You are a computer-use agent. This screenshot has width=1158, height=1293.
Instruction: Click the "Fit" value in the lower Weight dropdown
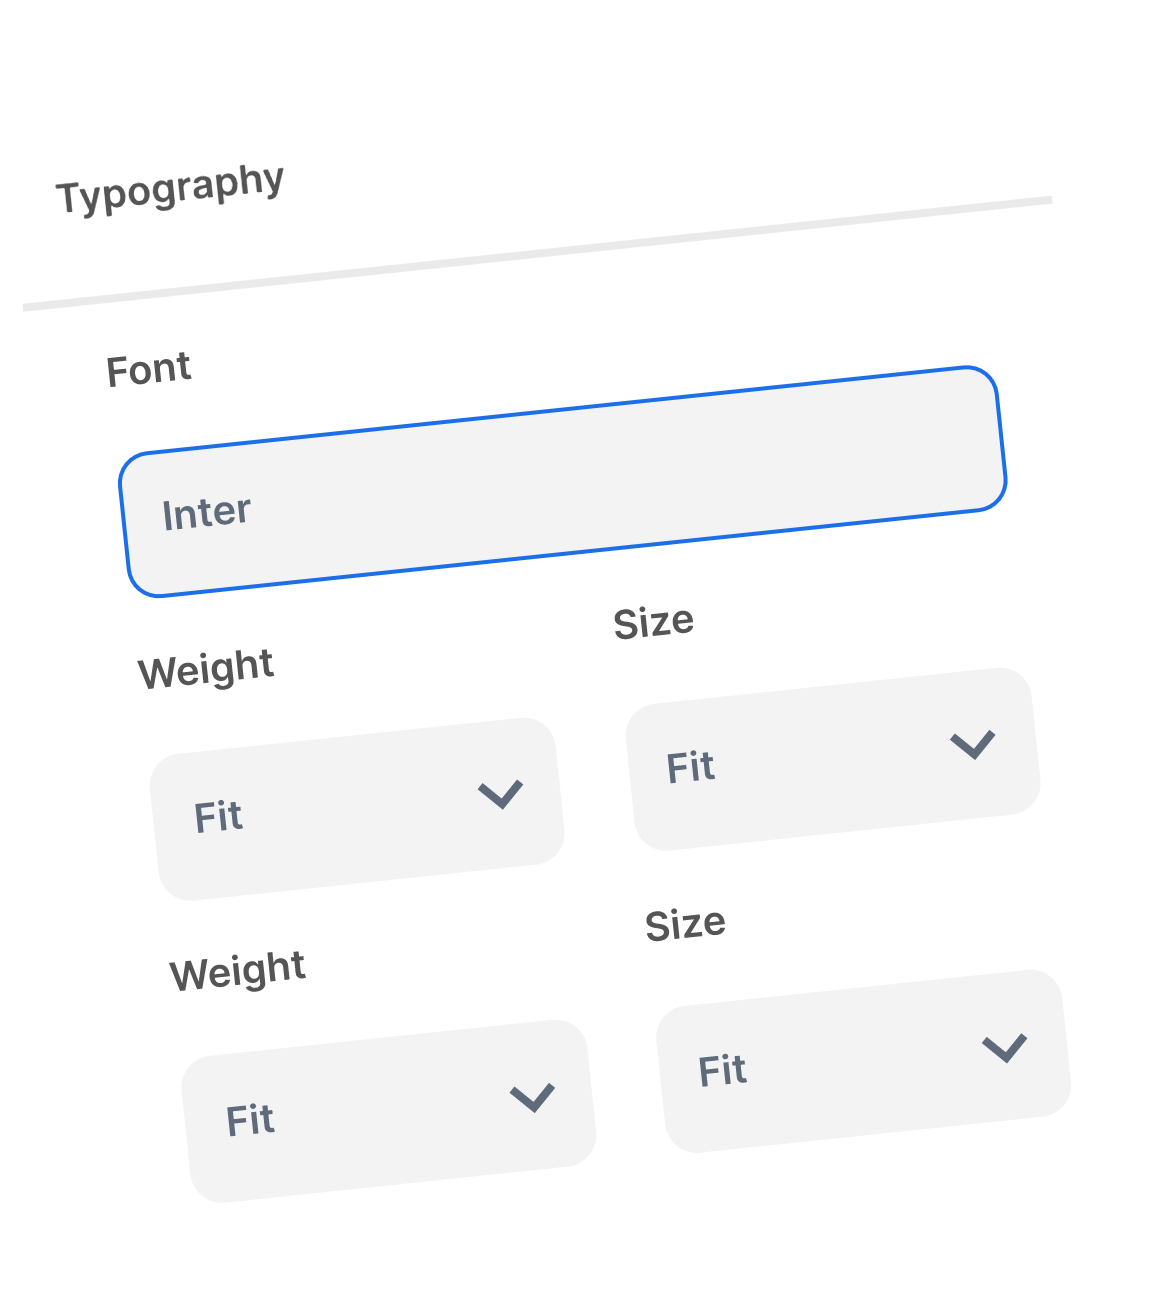tap(250, 1120)
